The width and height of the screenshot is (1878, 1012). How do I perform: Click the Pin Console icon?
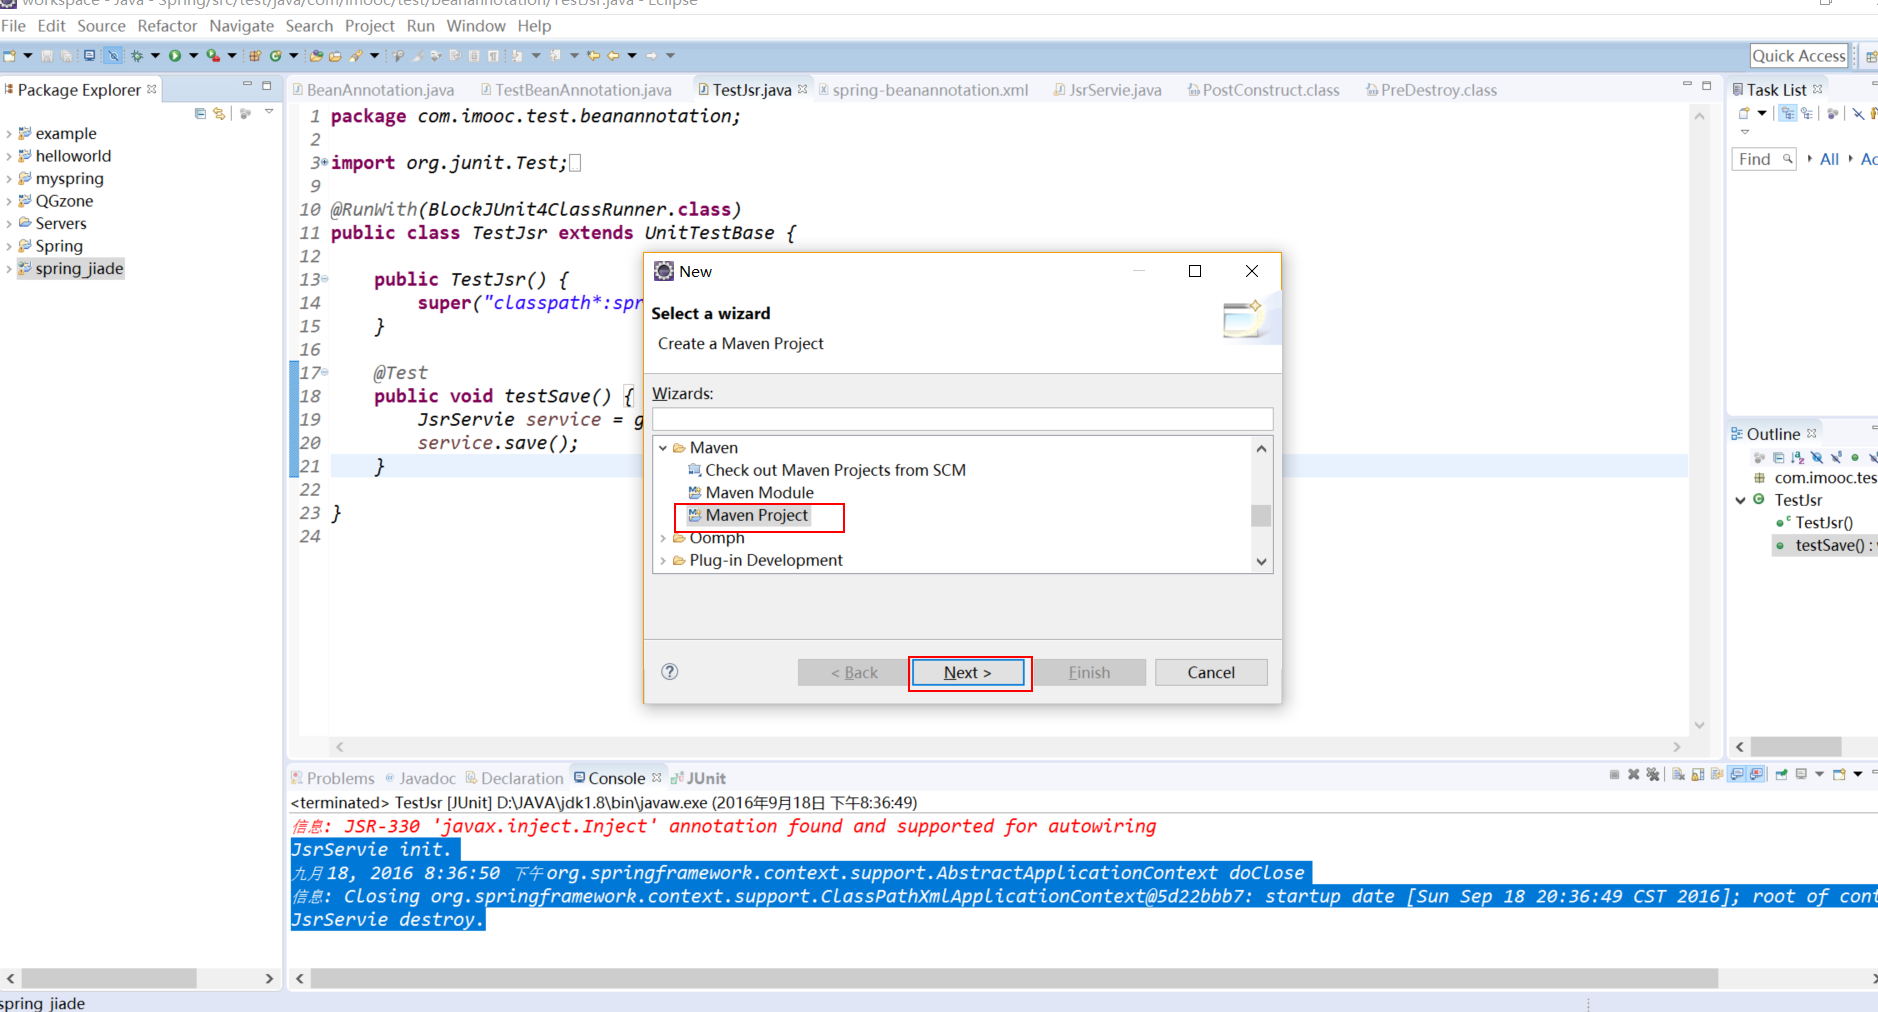pyautogui.click(x=1781, y=774)
